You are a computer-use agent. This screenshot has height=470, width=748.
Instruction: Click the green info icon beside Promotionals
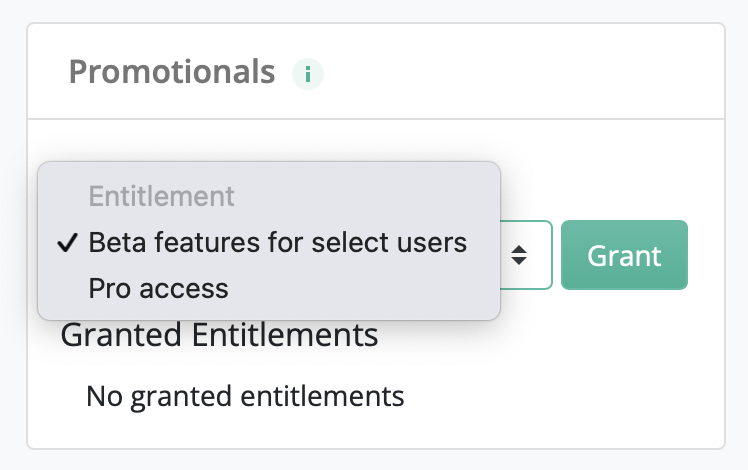[308, 74]
